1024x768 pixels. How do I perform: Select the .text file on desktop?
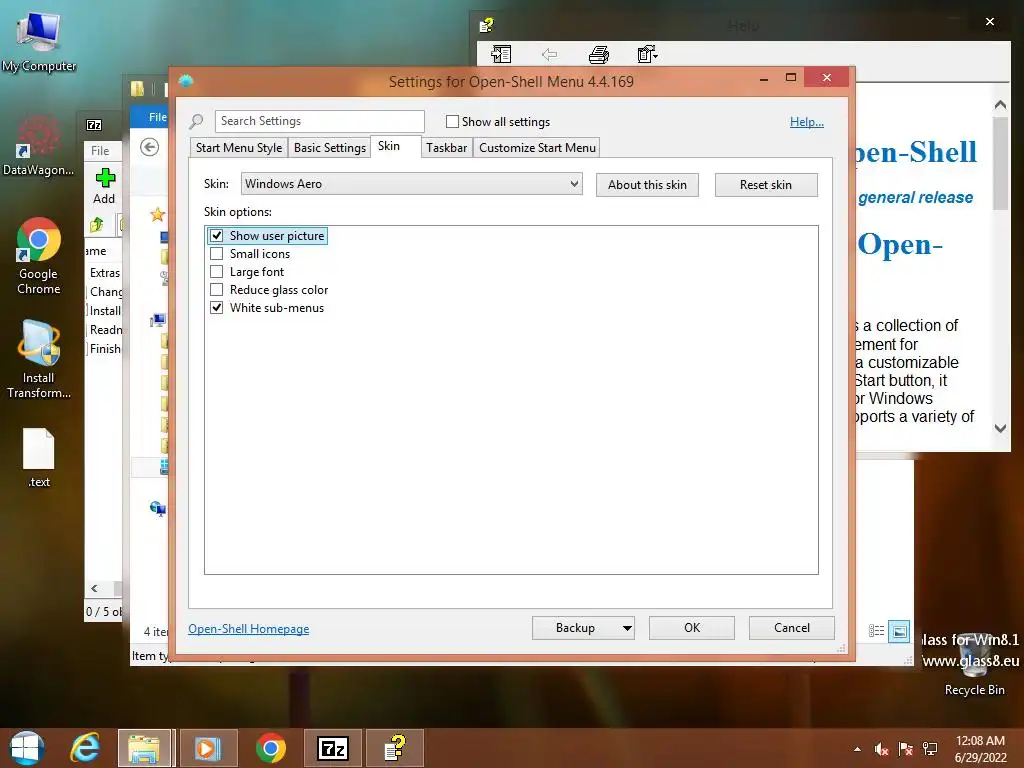39,458
